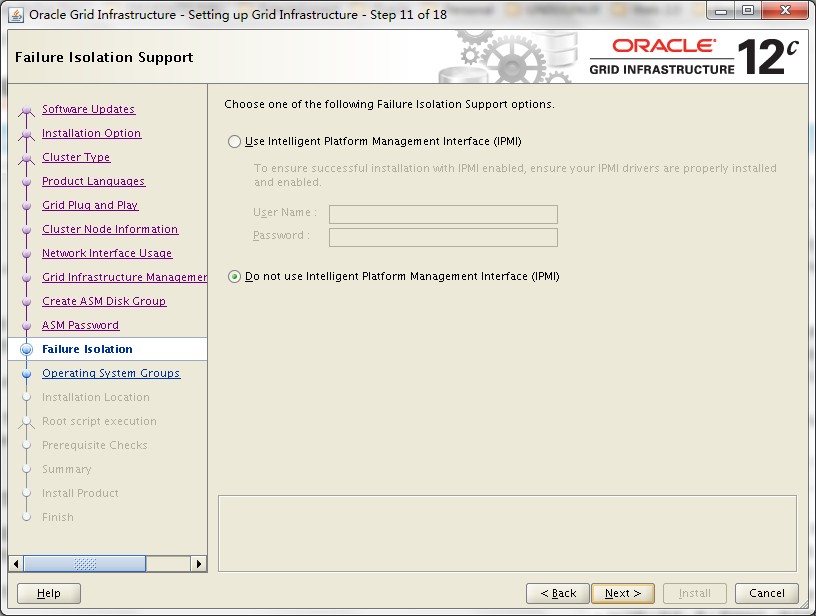Click the Failure Isolation Support heading text
This screenshot has height=616, width=816.
coord(104,57)
